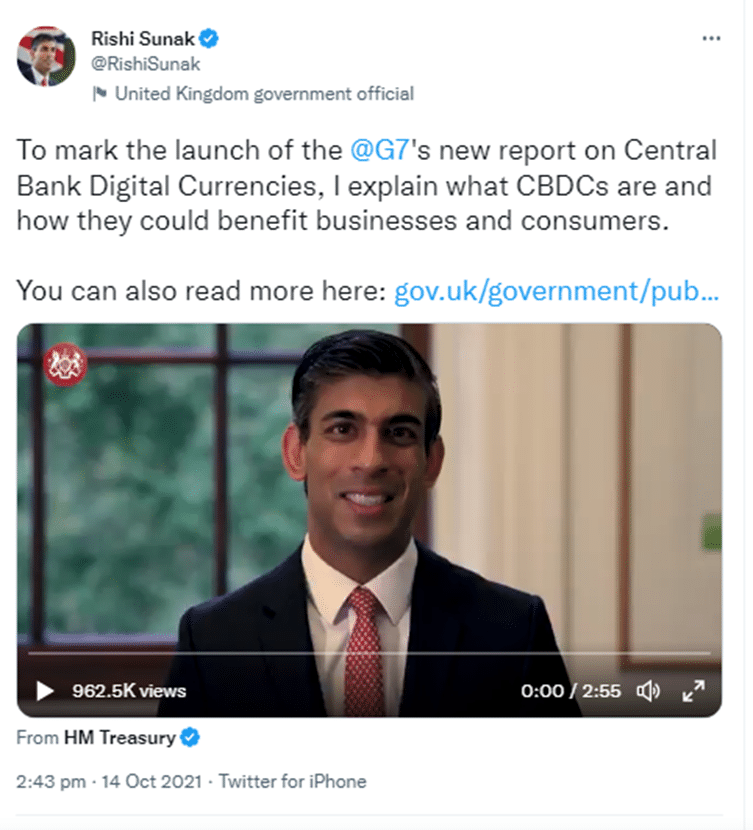
Task: Click the HM Treasury source link
Action: tap(120, 737)
